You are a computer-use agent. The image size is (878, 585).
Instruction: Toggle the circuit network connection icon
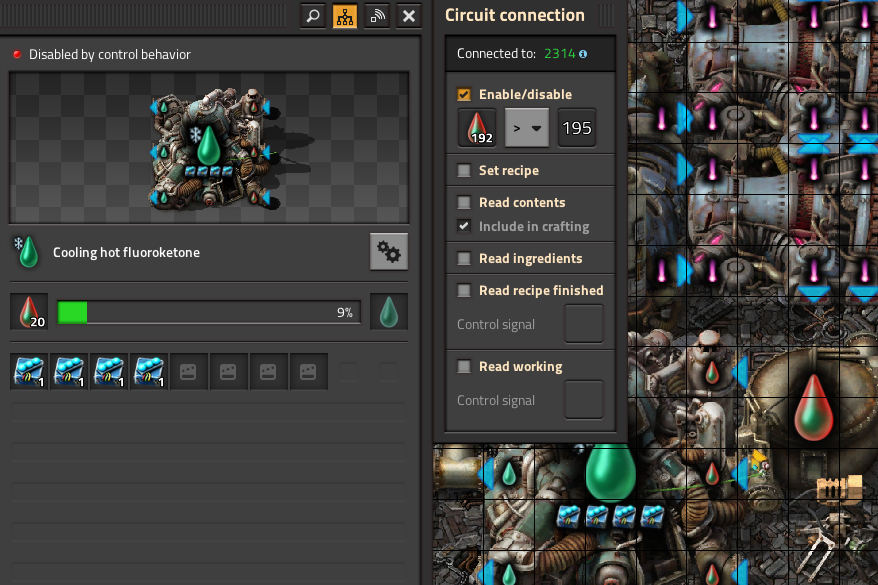(345, 16)
